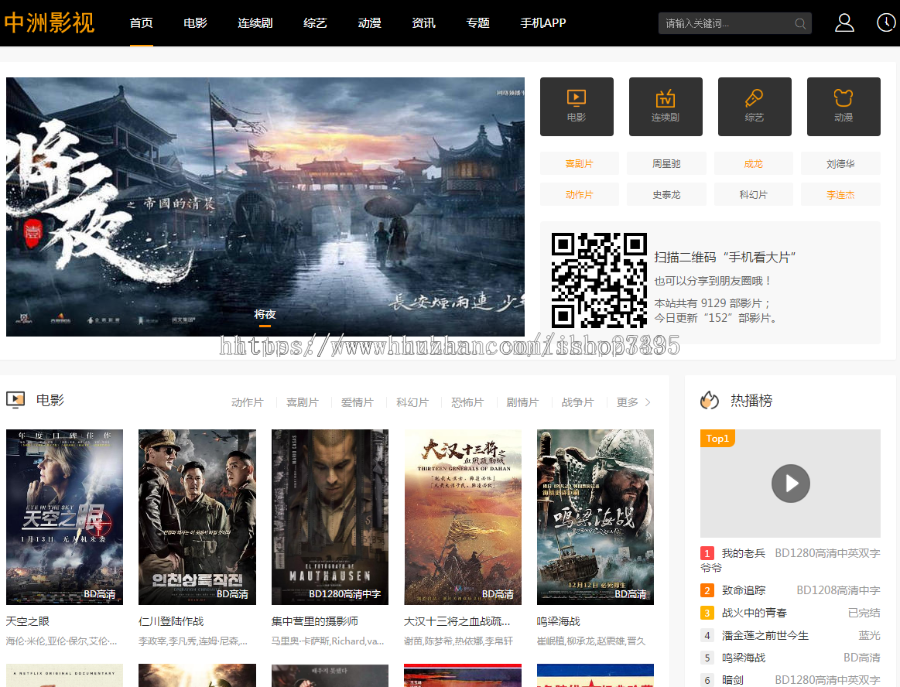Open rank 6 暗剑
The height and width of the screenshot is (687, 900).
790,680
